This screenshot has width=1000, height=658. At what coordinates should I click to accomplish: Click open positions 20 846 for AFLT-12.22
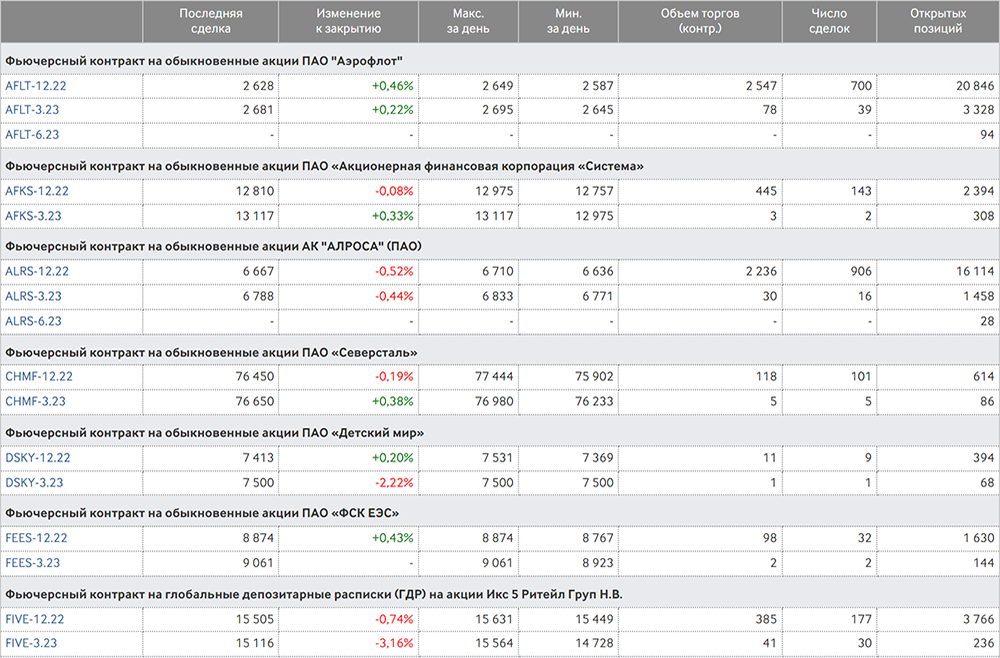tap(975, 86)
